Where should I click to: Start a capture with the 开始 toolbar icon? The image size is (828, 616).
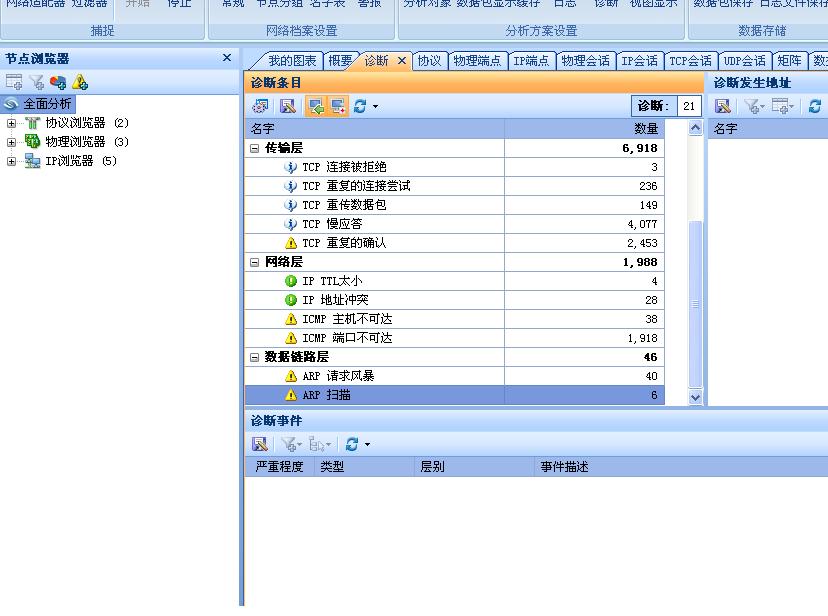point(137,5)
